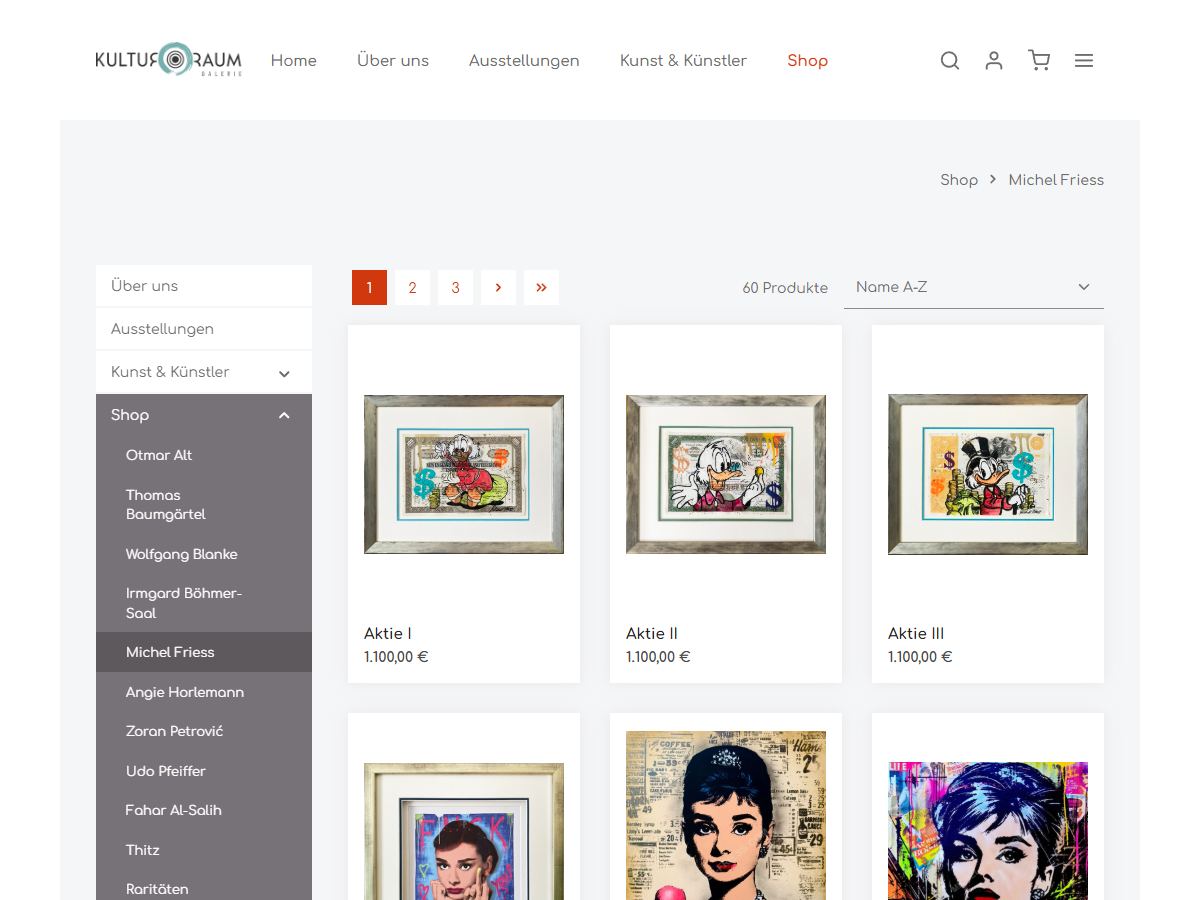Select Udo Pfeiffer in sidebar
1200x900 pixels.
204,771
